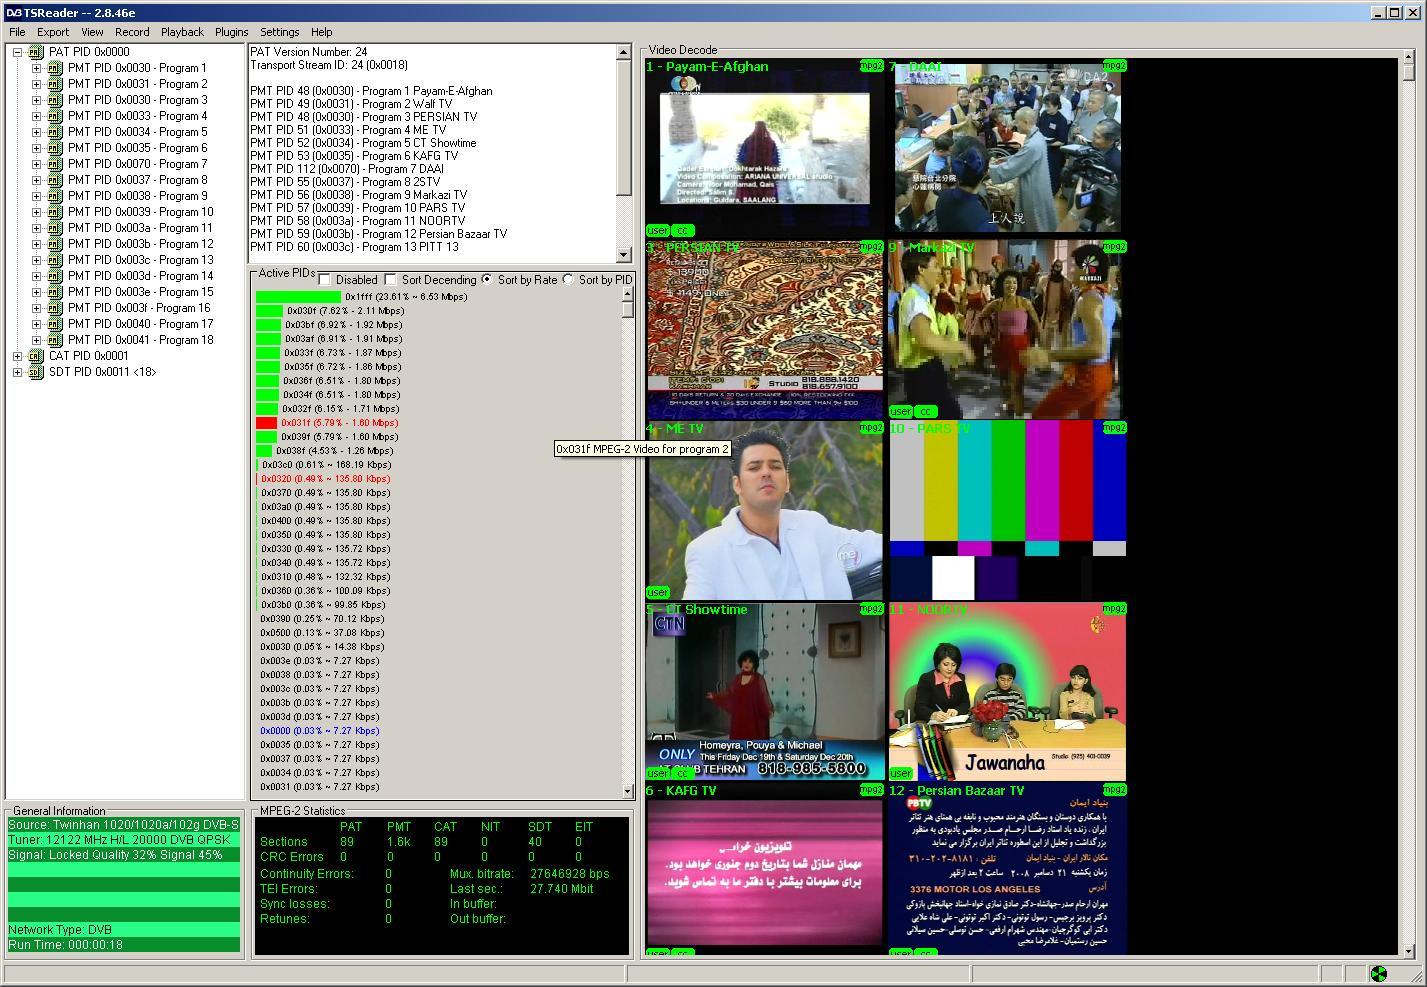The width and height of the screenshot is (1427, 987).
Task: Click the PMT icon for Program 17
Action: click(55, 324)
